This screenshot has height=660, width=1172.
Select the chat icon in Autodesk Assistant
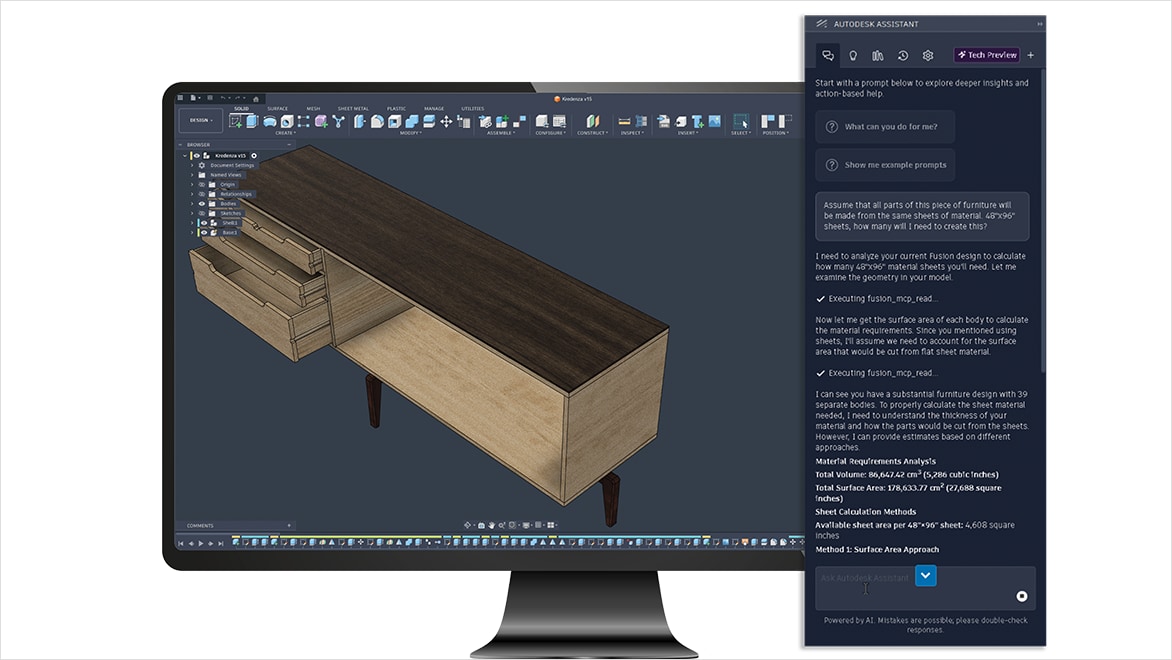[828, 55]
